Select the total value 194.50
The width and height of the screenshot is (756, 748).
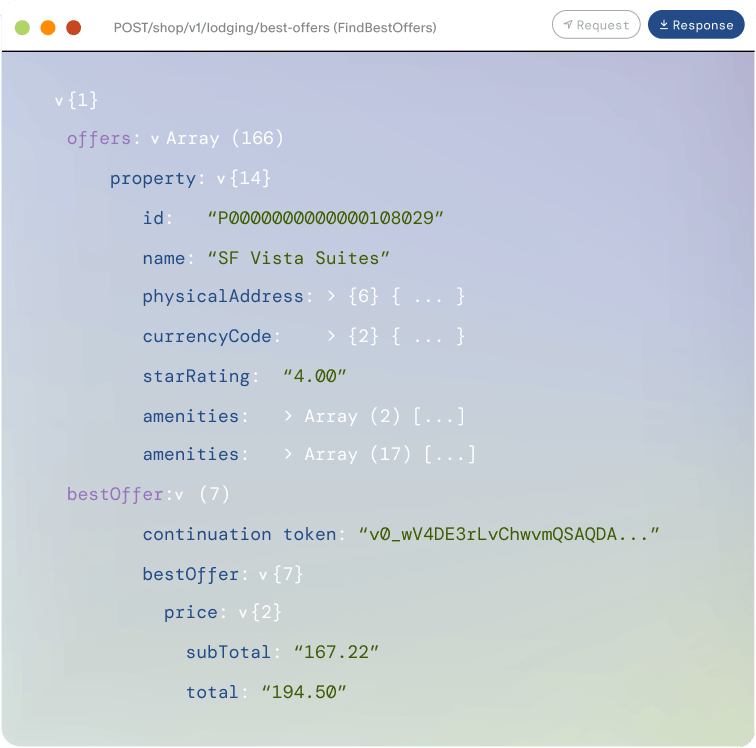pos(304,693)
